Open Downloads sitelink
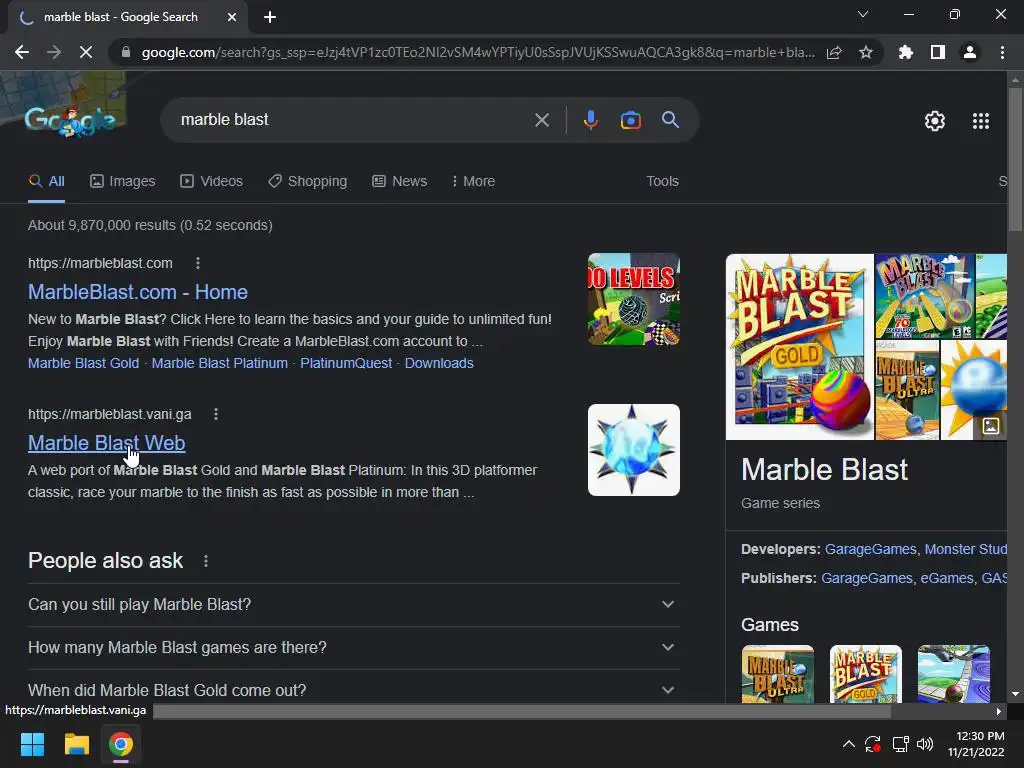Image resolution: width=1024 pixels, height=768 pixels. pos(439,363)
